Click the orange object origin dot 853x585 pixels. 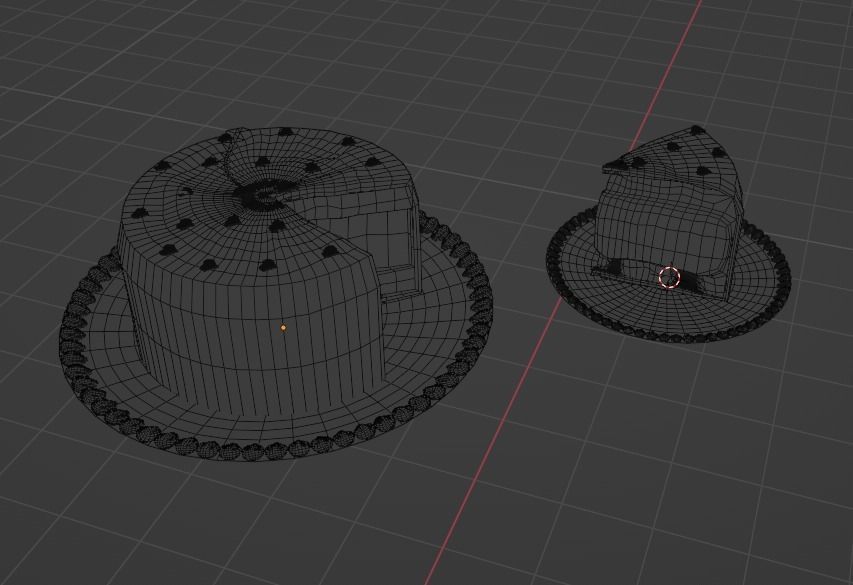283,328
